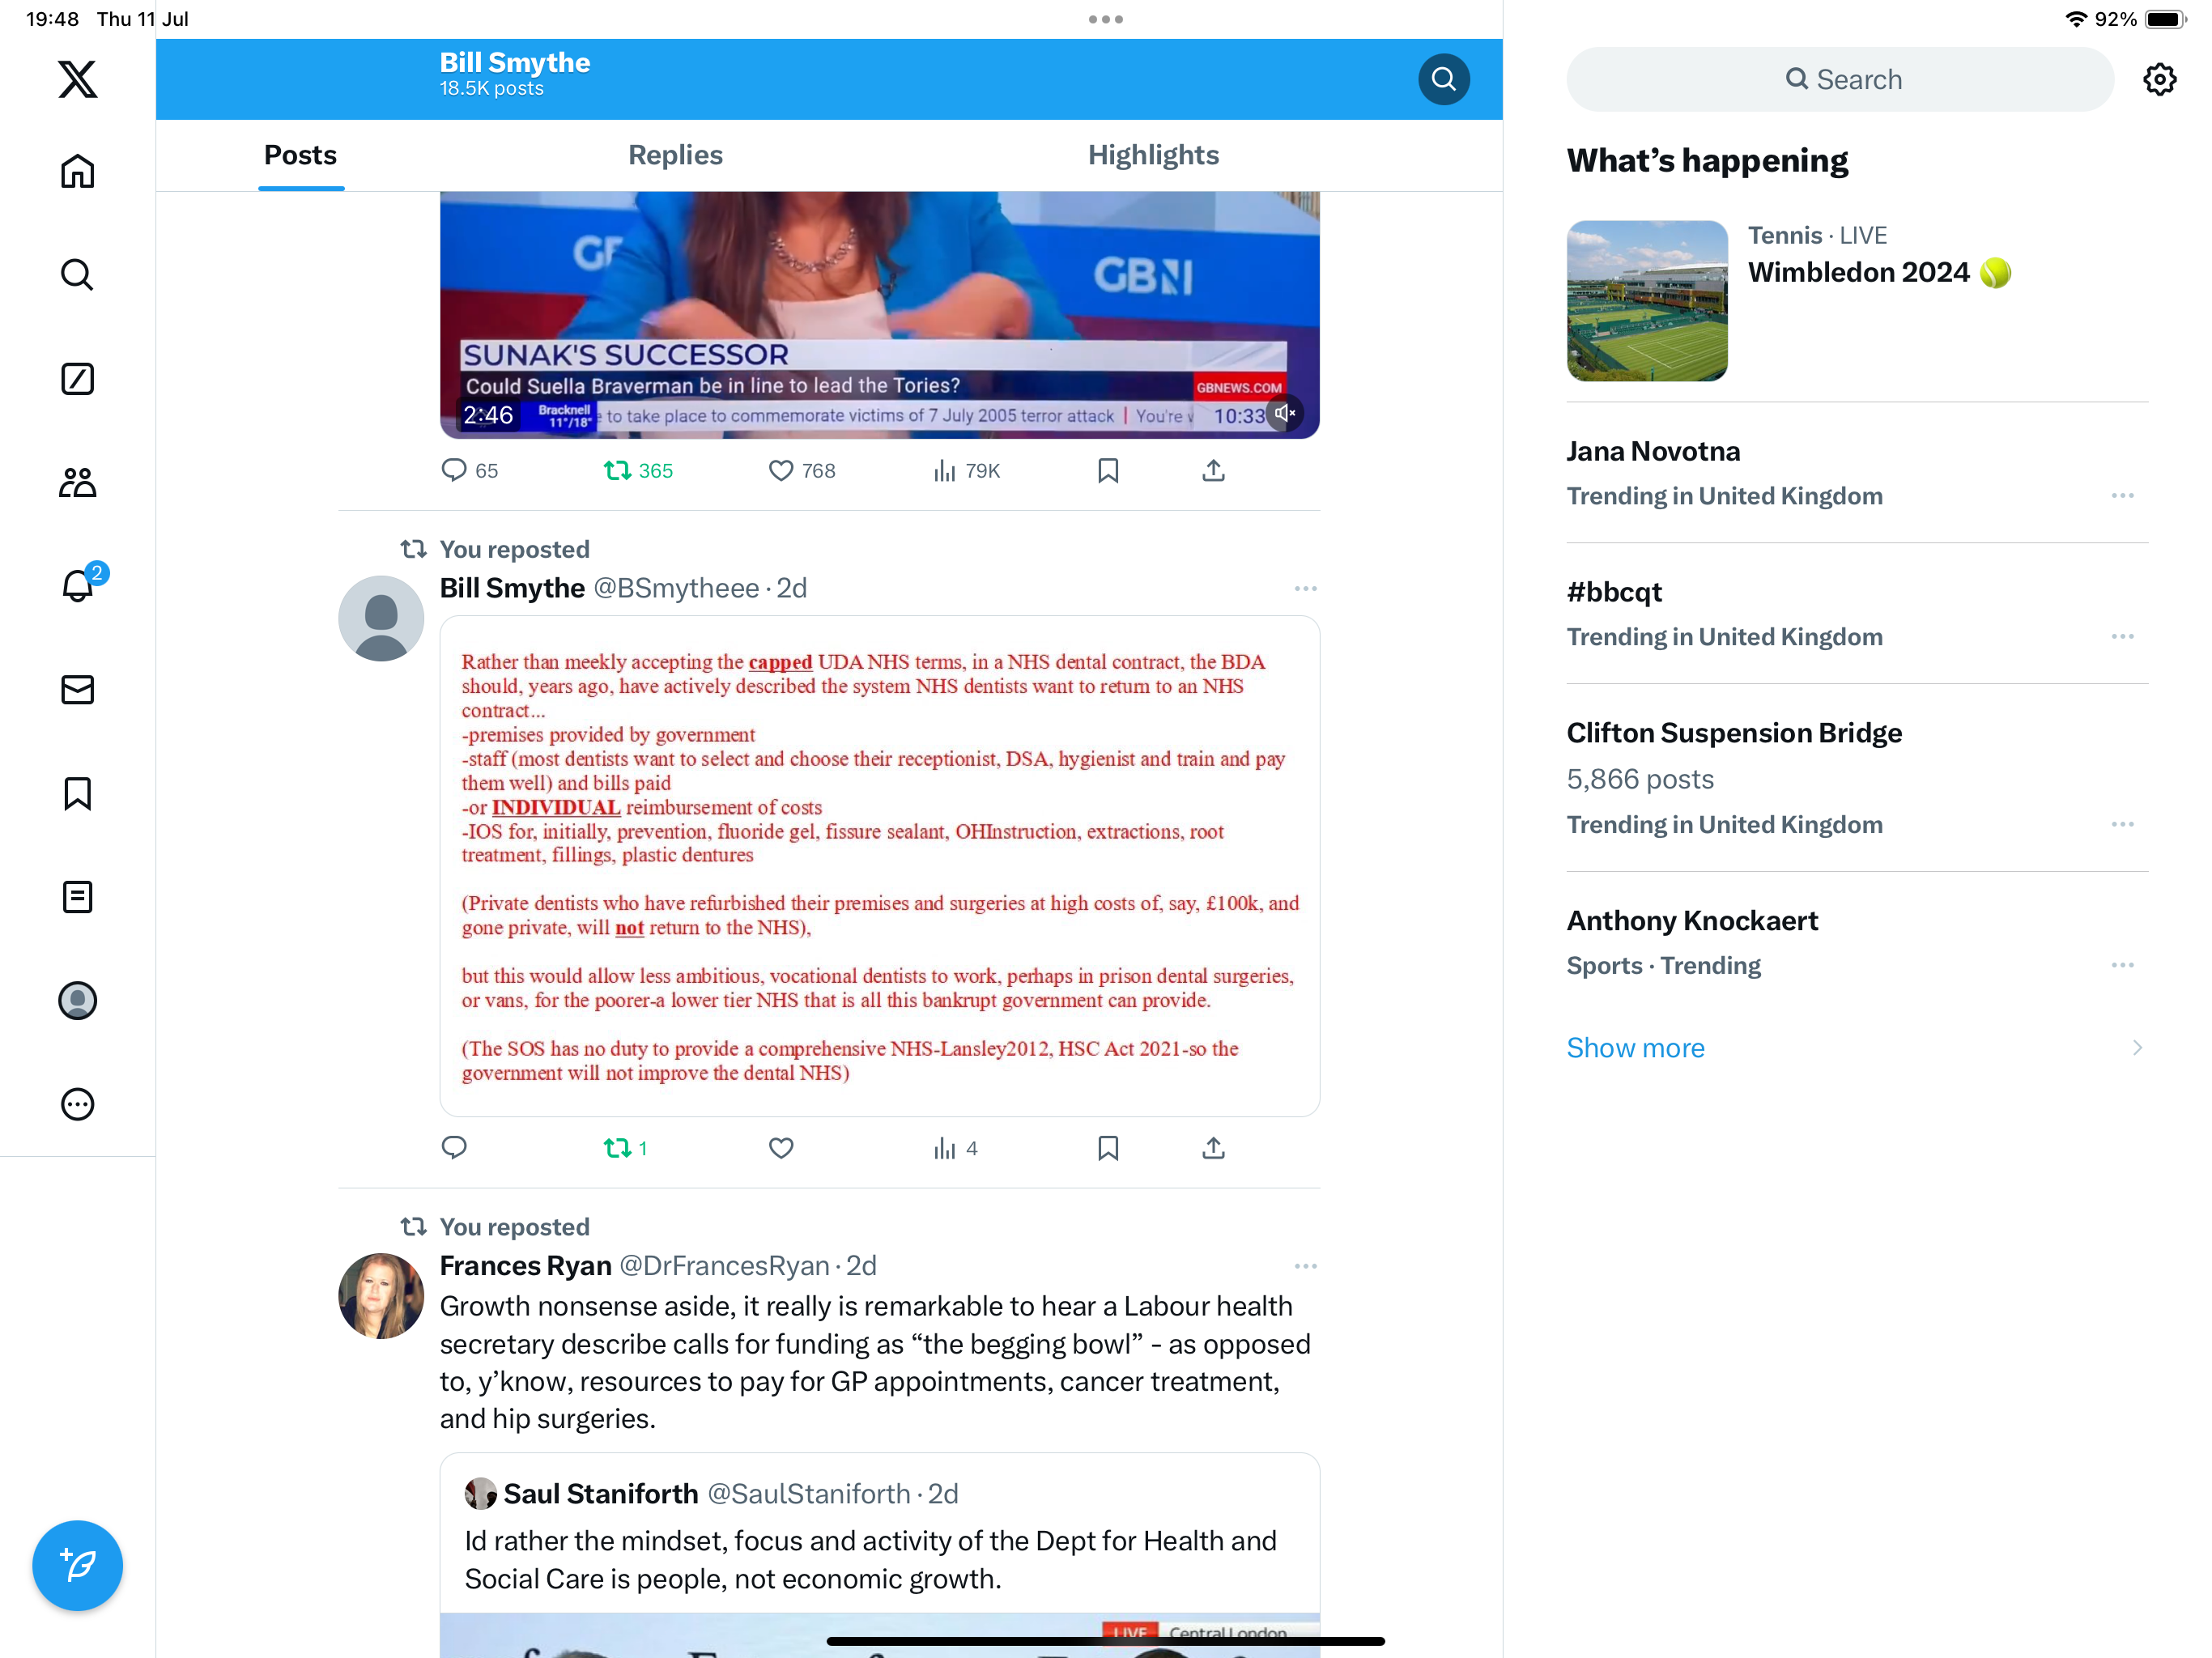Open more menu on Frances Ryan post
2212x1658 pixels.
click(1305, 1266)
